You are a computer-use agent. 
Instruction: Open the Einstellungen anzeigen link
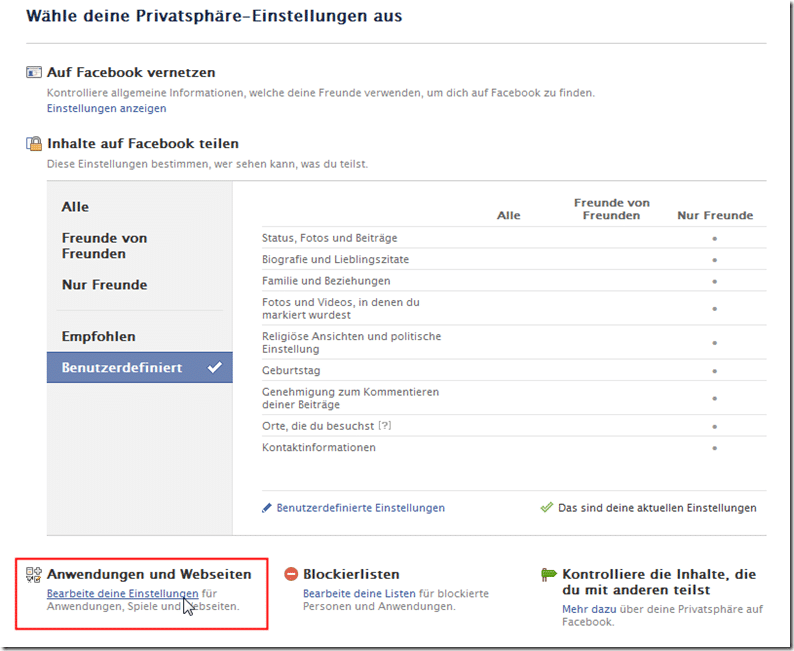(x=106, y=108)
